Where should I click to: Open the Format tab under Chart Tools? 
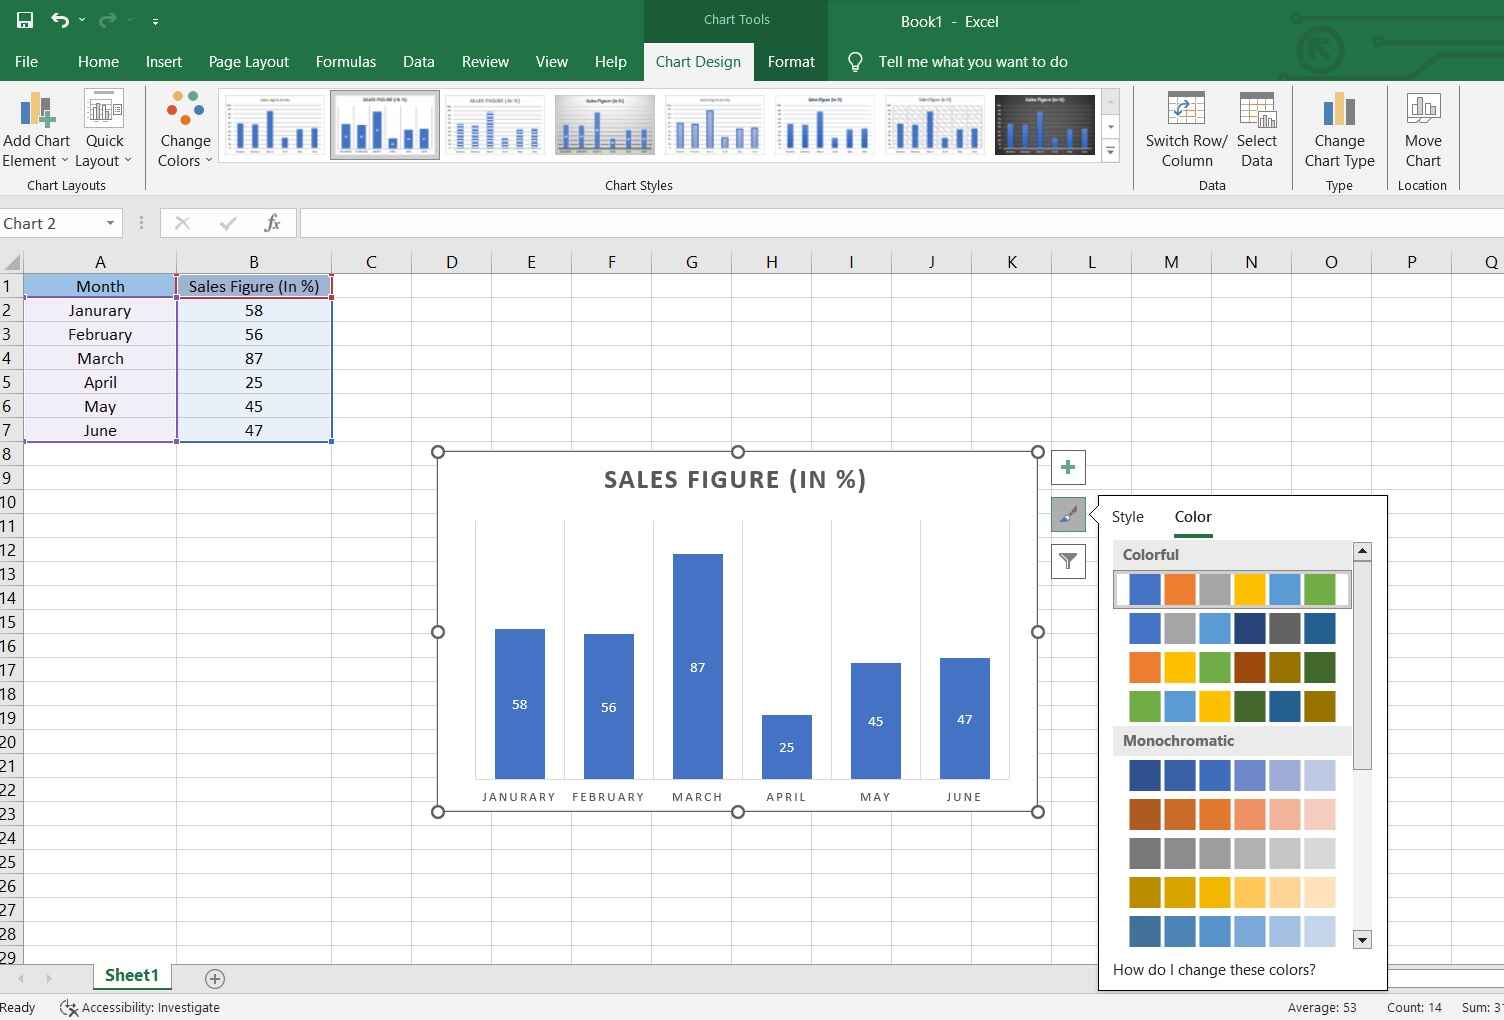pyautogui.click(x=791, y=62)
